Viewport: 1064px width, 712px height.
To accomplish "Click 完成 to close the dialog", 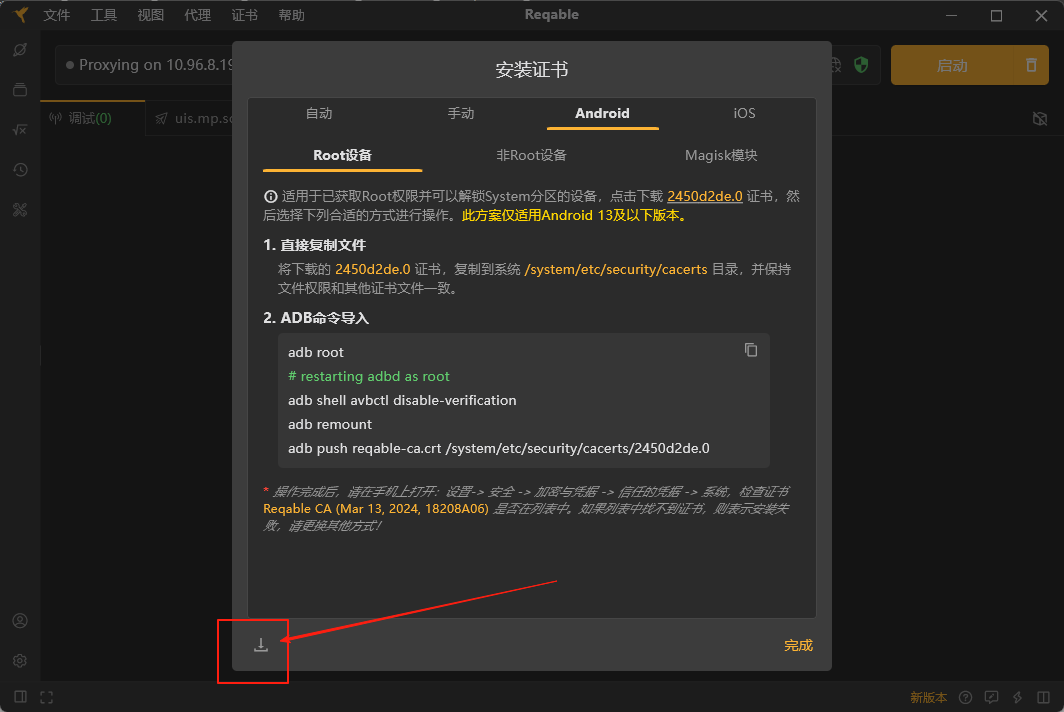I will point(798,645).
